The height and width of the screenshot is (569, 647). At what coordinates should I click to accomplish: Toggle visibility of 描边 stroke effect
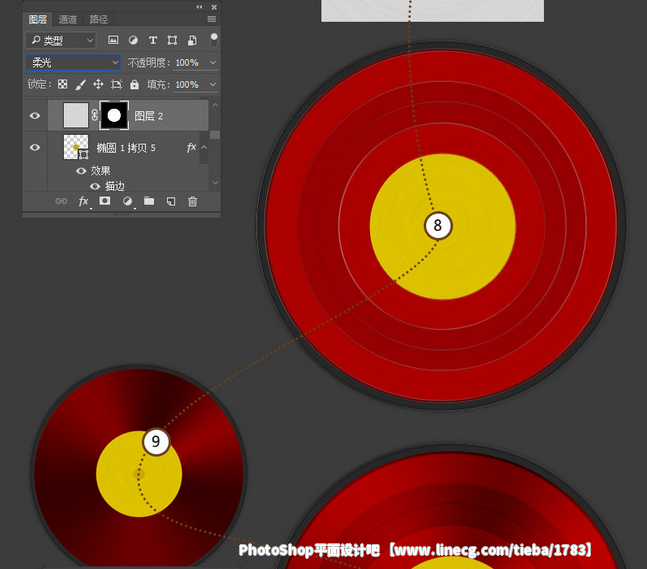[95, 186]
